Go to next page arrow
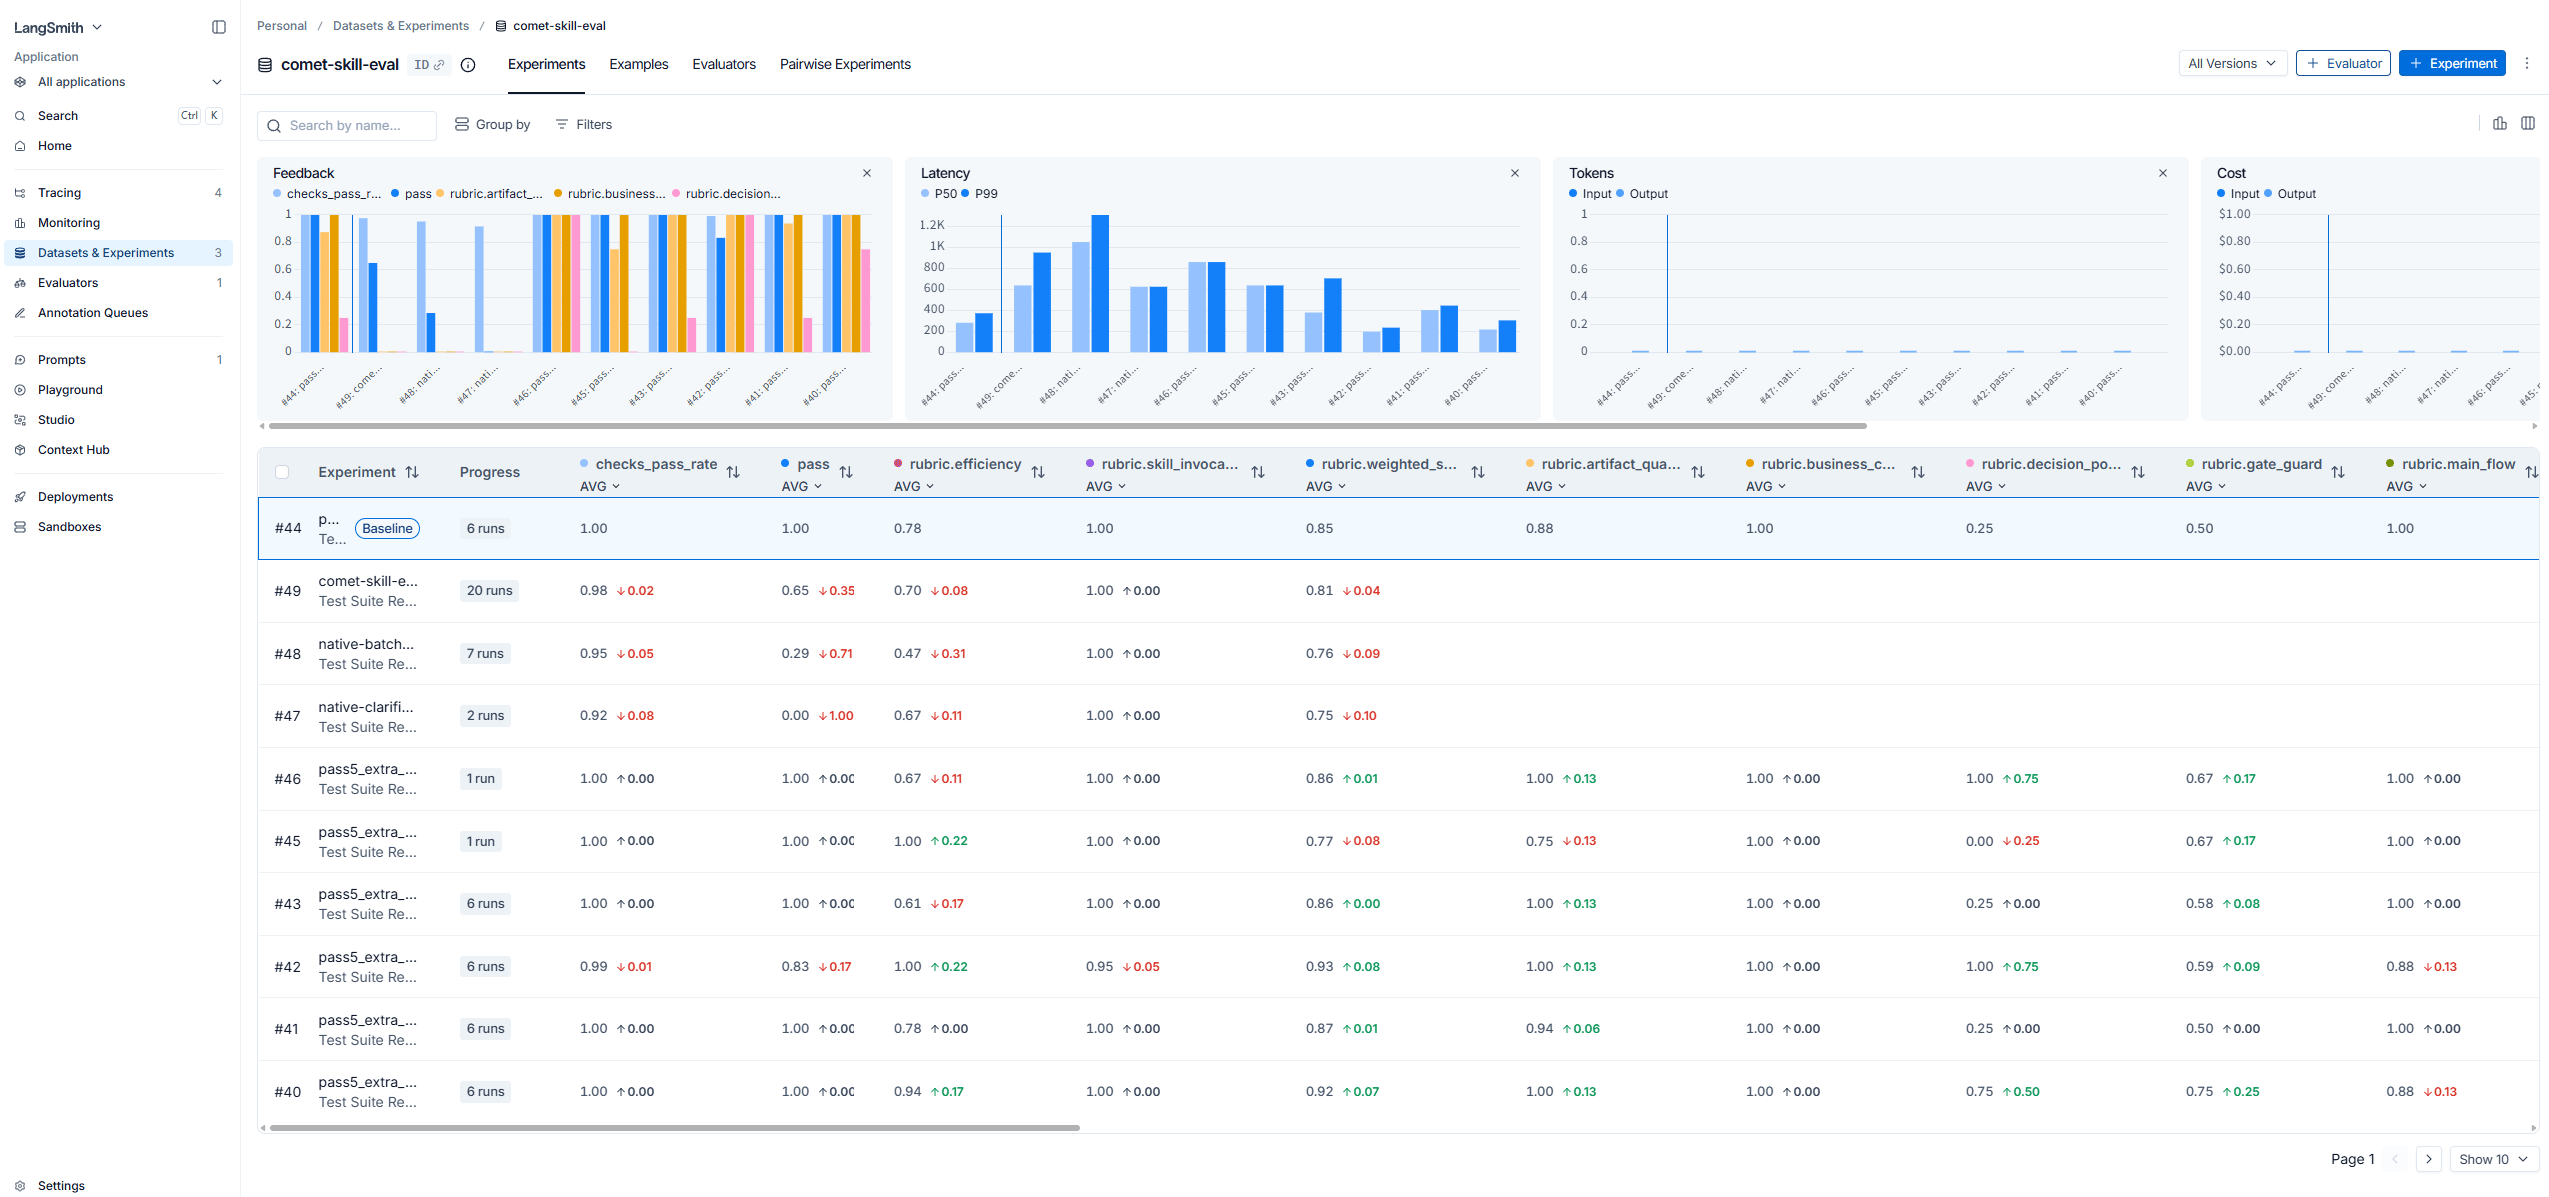 pyautogui.click(x=2429, y=1159)
